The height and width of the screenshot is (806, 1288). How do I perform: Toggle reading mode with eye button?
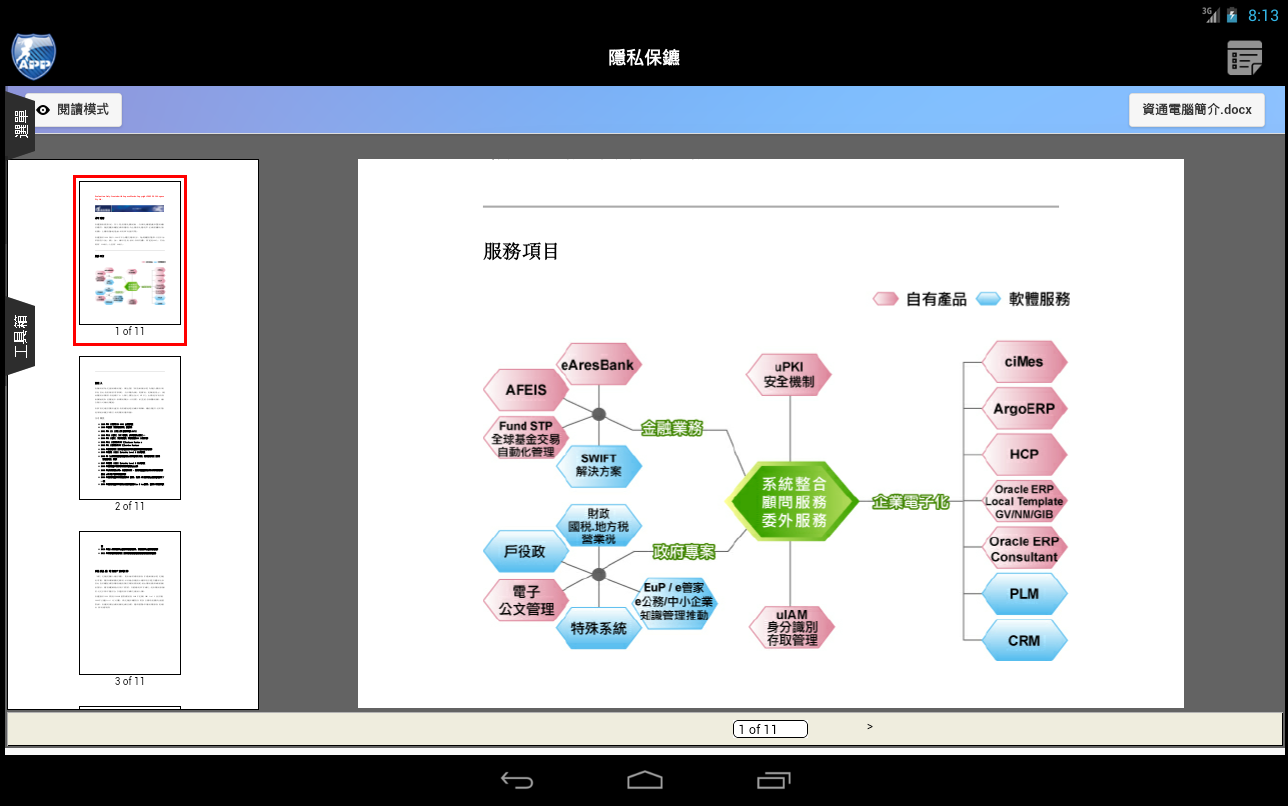pos(73,110)
